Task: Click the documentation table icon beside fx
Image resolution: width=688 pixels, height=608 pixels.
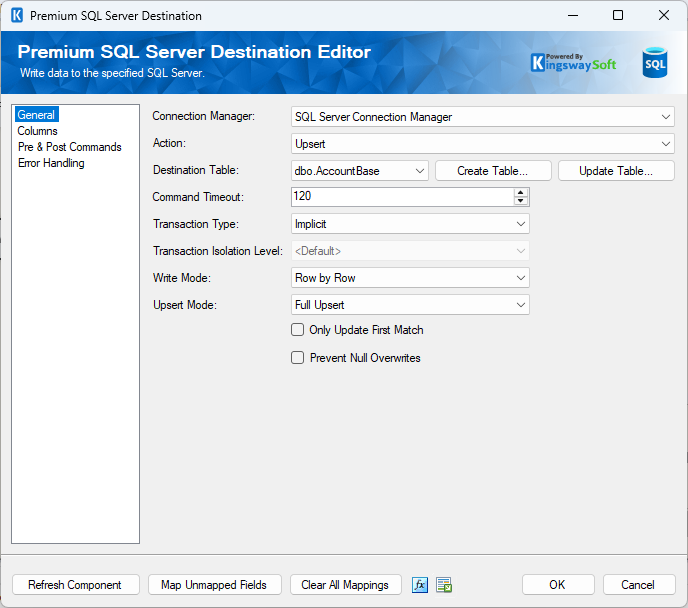Action: click(x=444, y=585)
